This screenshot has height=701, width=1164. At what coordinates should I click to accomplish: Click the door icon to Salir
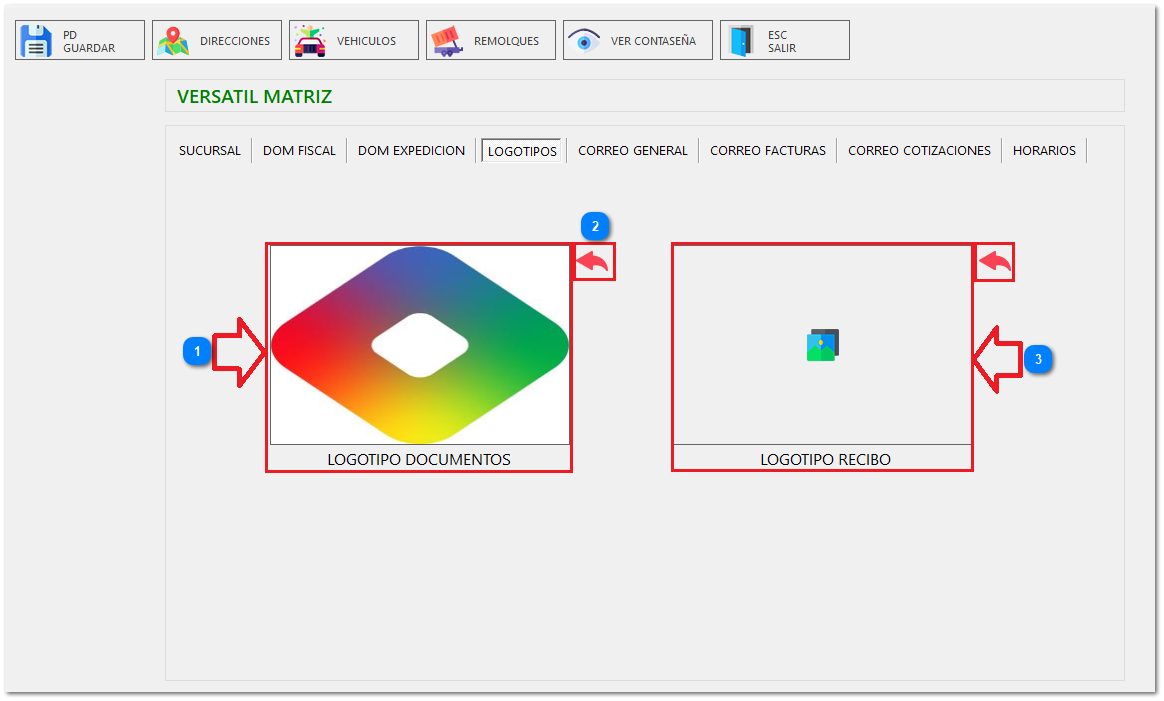click(x=741, y=41)
